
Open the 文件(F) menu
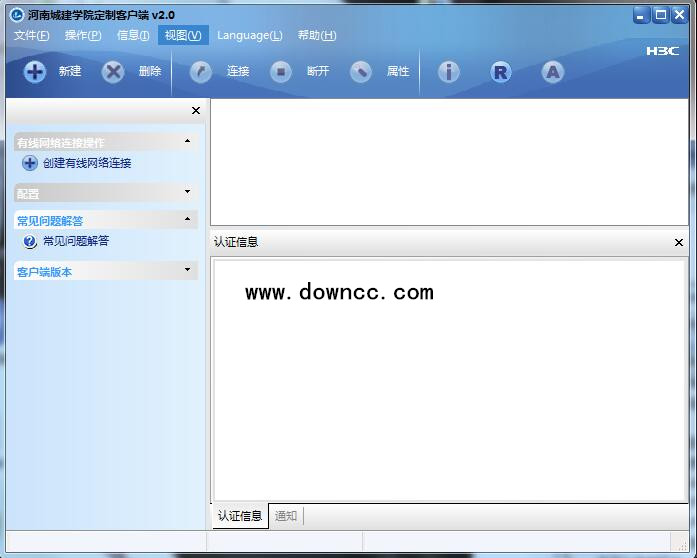[x=32, y=35]
